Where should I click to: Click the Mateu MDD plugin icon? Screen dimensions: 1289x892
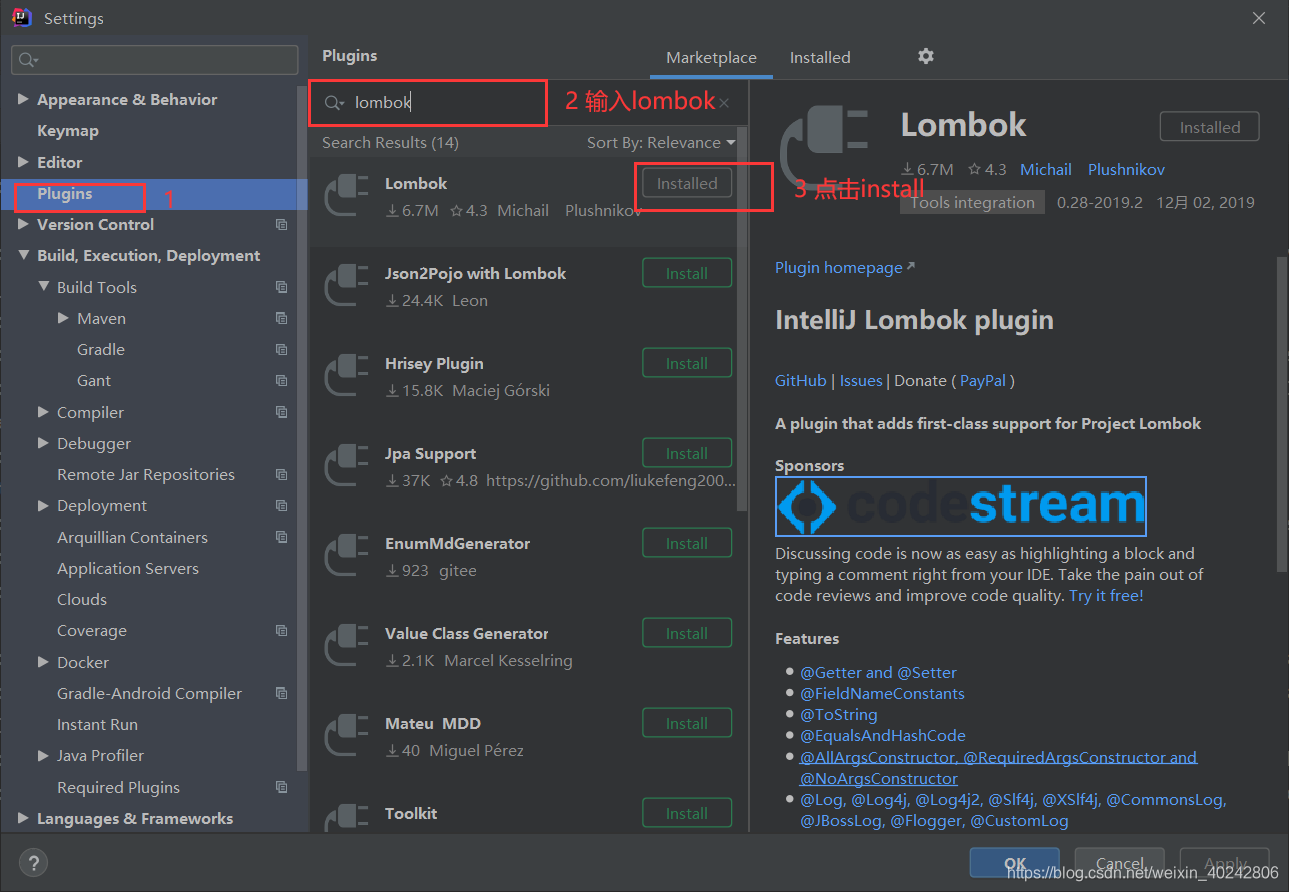pos(346,736)
